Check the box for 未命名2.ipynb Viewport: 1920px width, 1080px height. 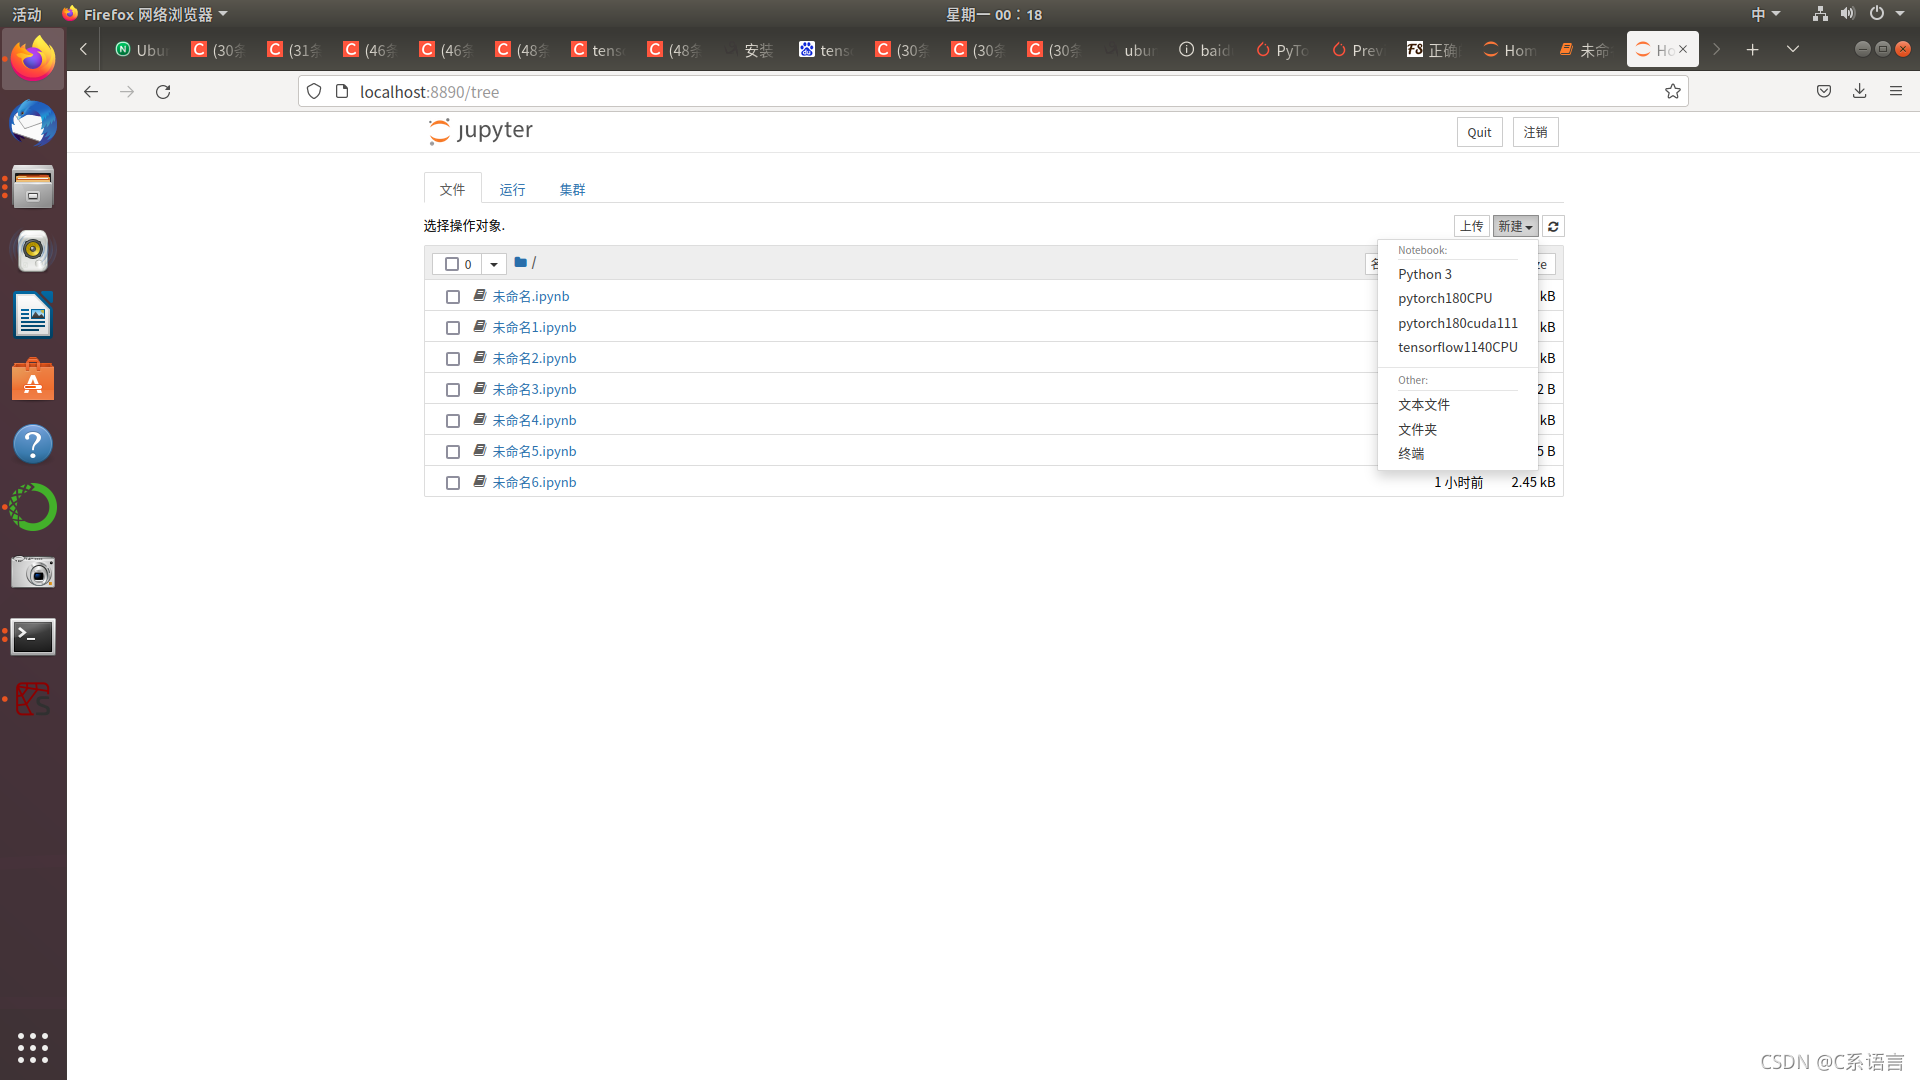click(x=453, y=359)
